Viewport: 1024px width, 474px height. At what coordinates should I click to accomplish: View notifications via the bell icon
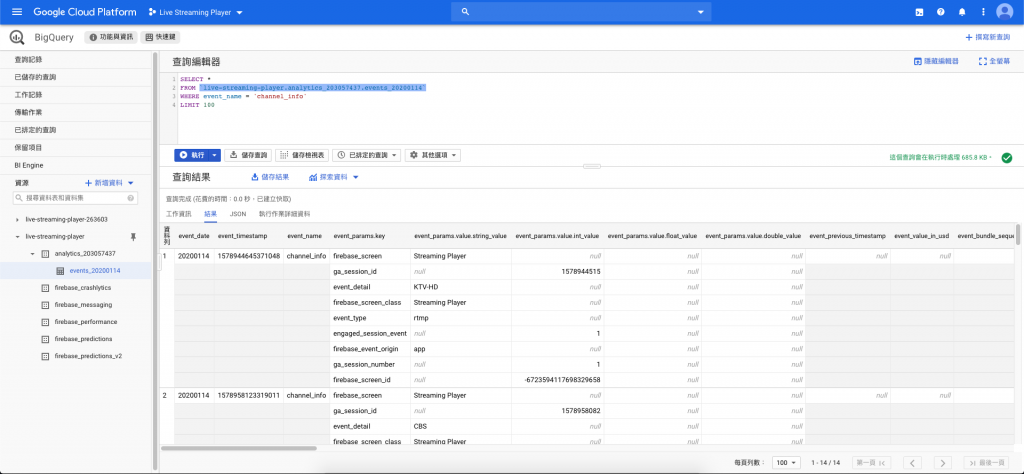(x=962, y=12)
